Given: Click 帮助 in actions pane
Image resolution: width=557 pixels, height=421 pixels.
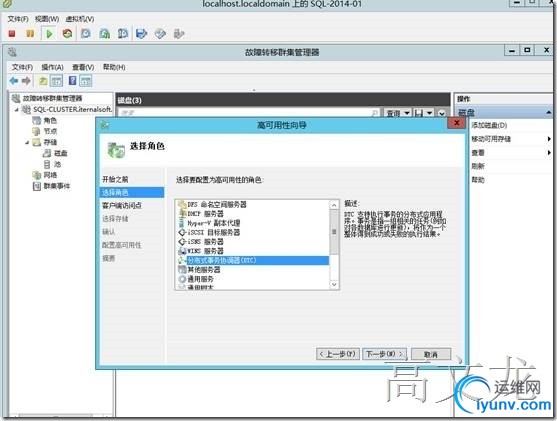Looking at the screenshot, I should (478, 180).
